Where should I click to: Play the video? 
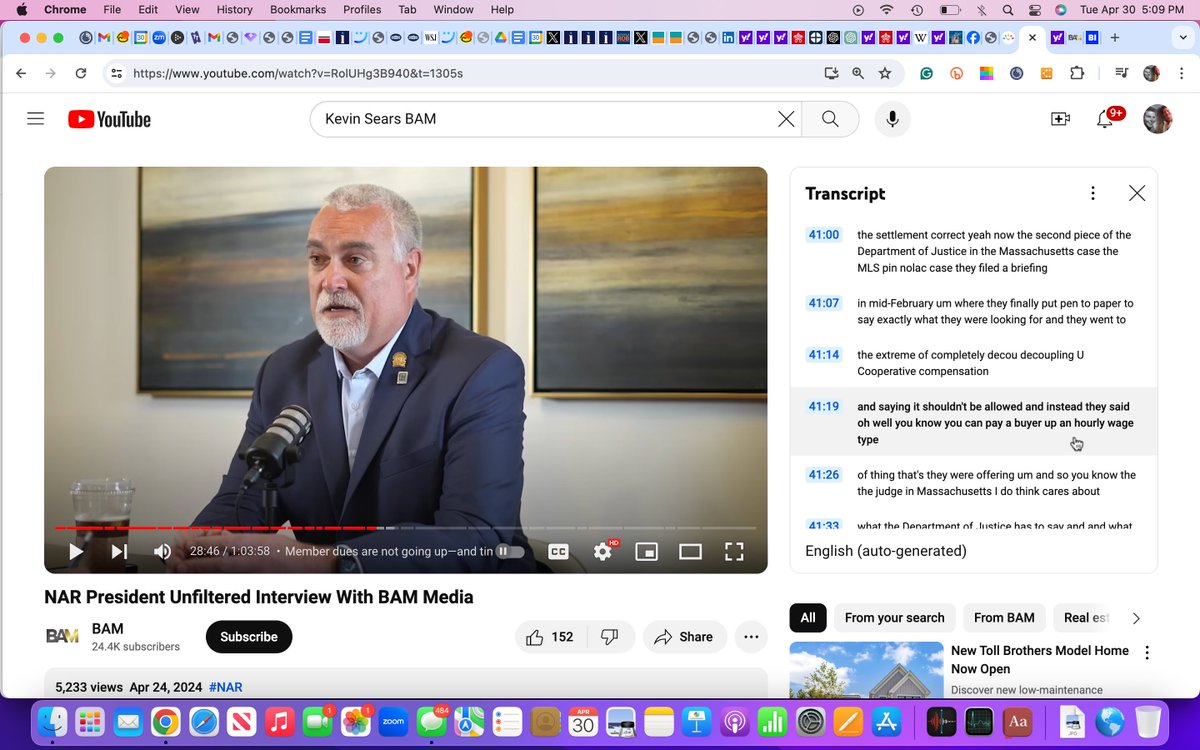(76, 551)
